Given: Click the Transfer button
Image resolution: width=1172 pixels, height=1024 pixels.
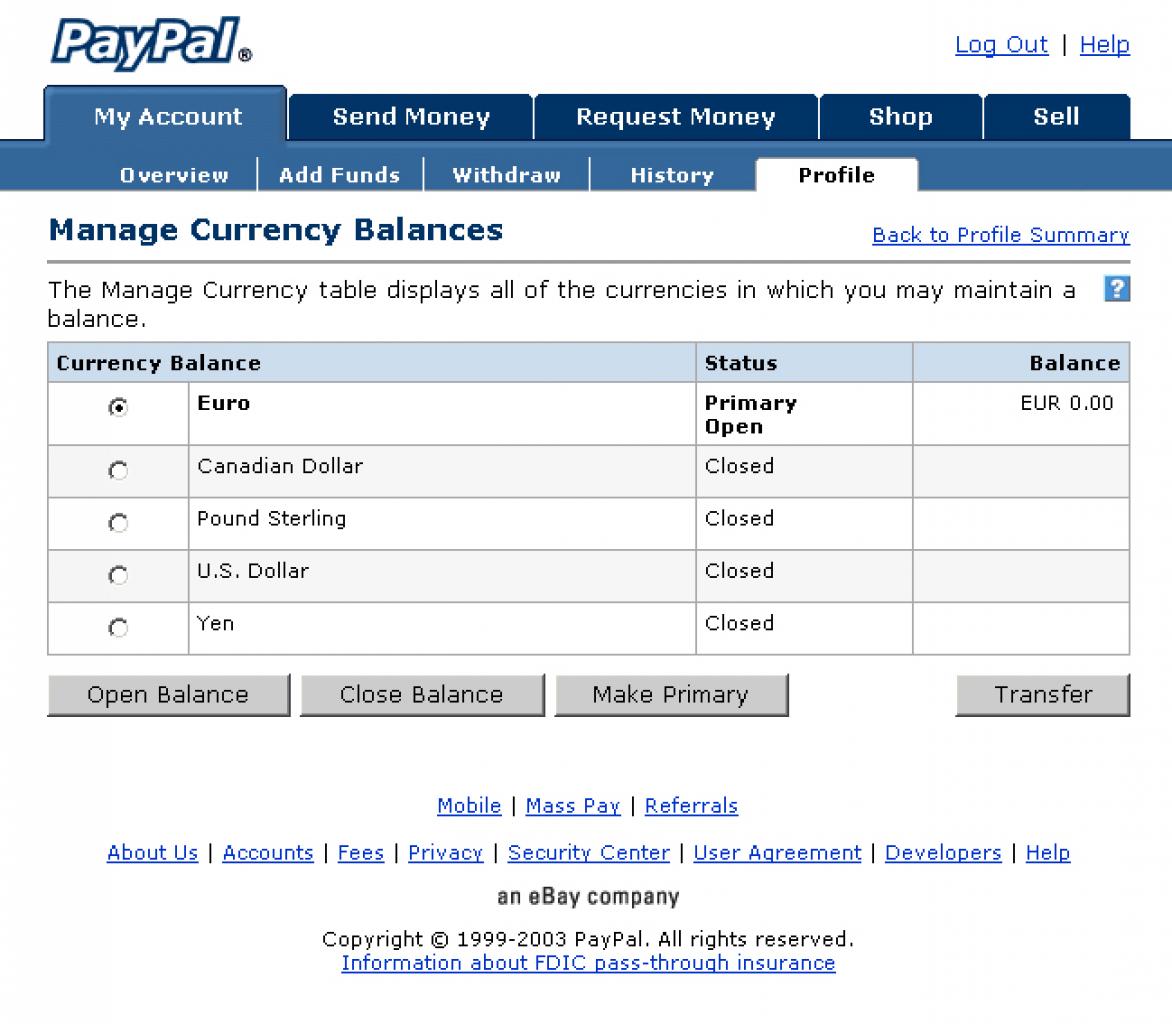Looking at the screenshot, I should [x=1043, y=694].
